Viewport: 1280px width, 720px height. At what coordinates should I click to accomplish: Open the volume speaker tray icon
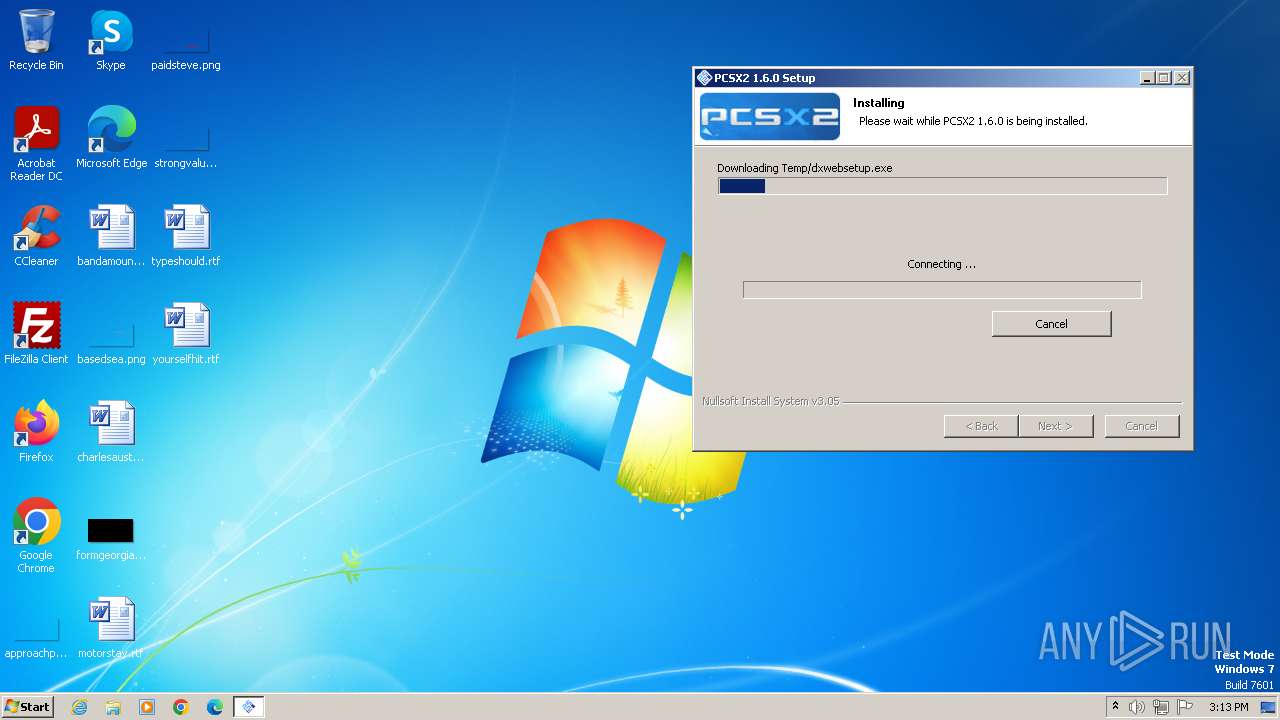(x=1137, y=707)
